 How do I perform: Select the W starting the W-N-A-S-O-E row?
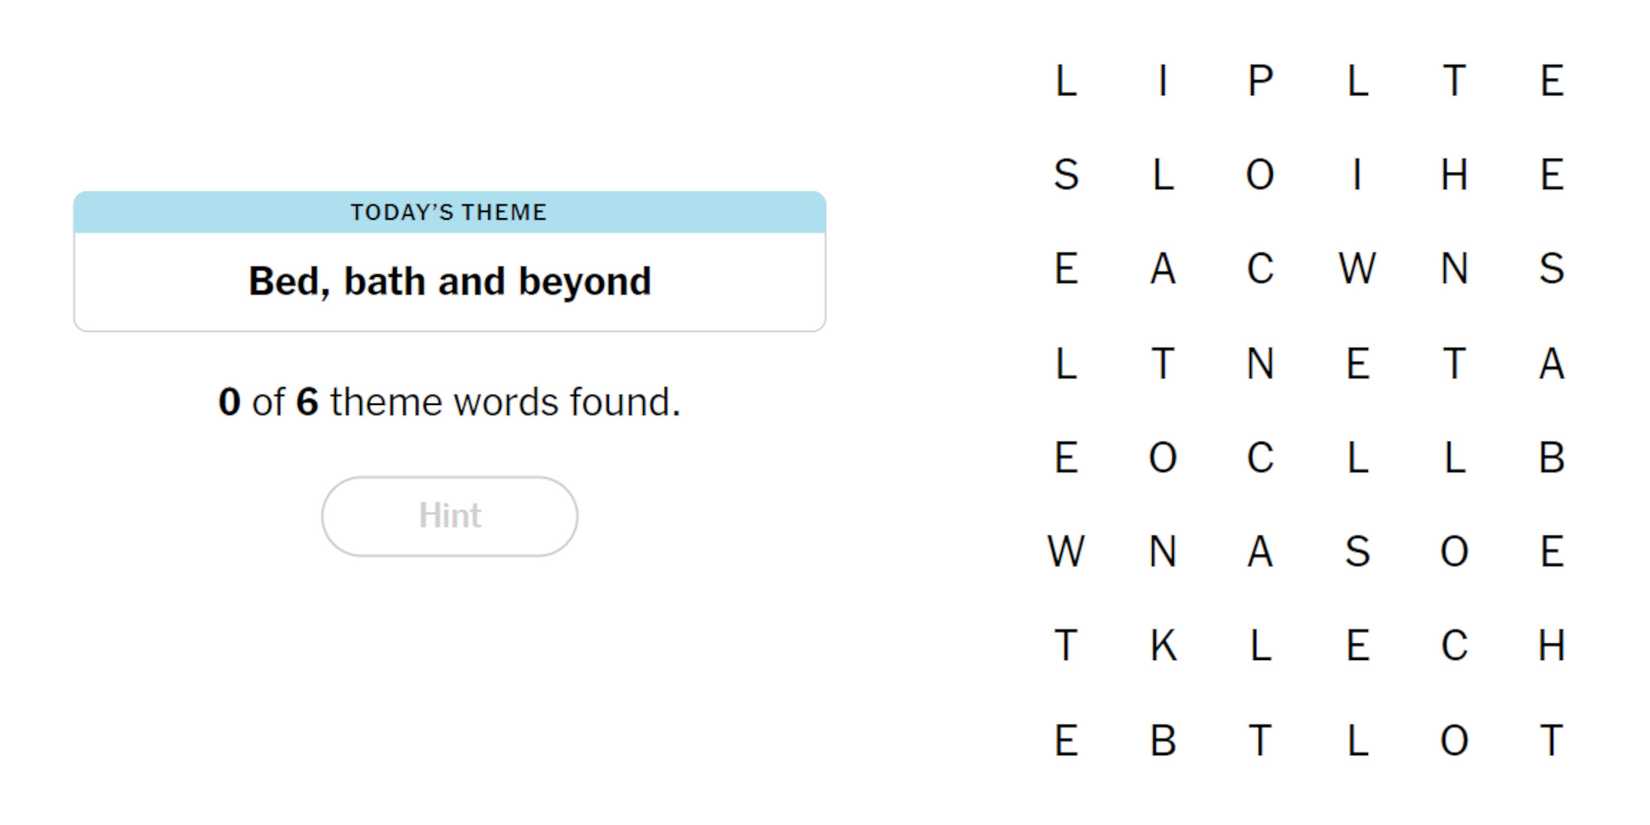pos(1066,552)
